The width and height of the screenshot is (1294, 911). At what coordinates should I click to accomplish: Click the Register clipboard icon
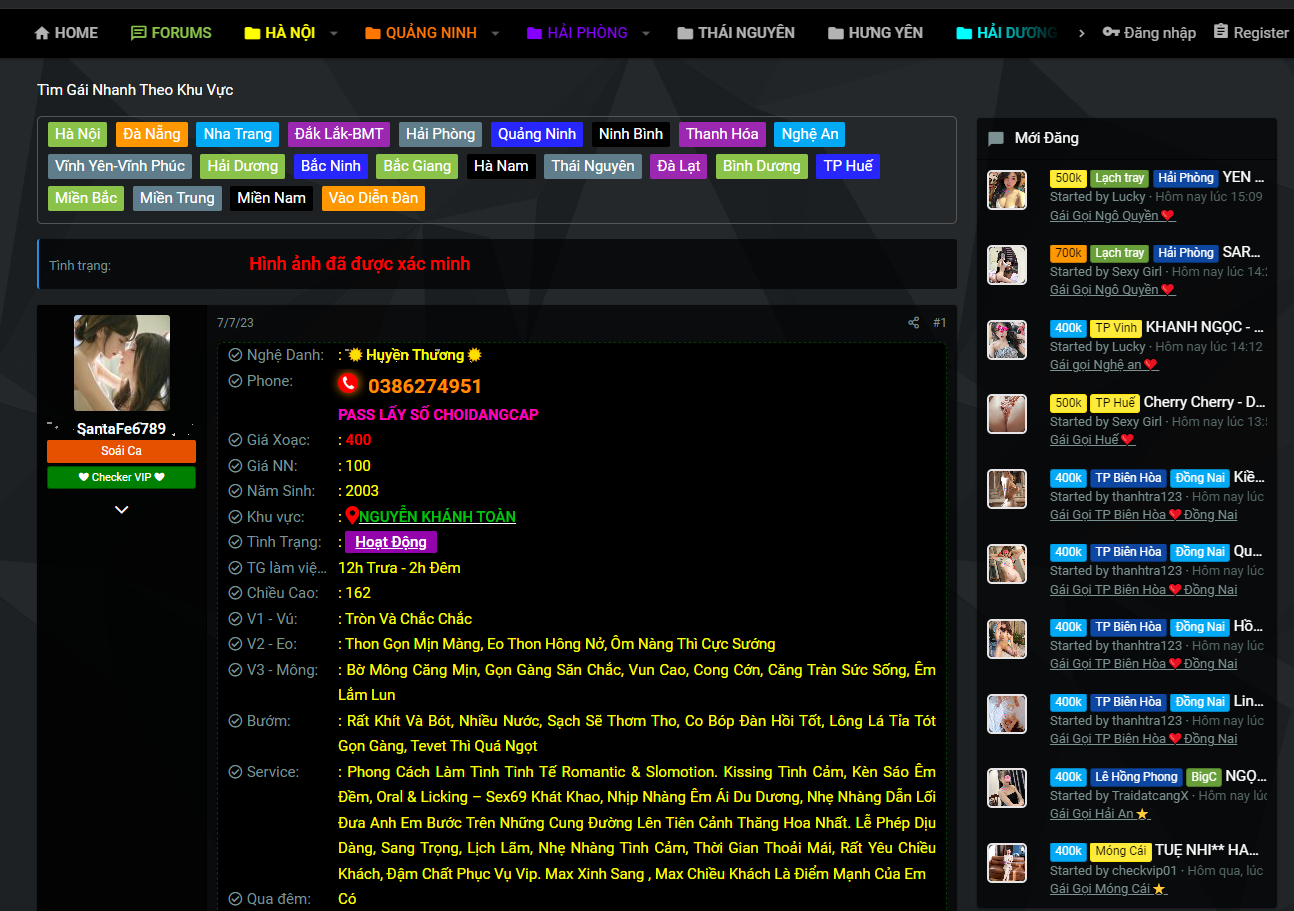pyautogui.click(x=1221, y=32)
